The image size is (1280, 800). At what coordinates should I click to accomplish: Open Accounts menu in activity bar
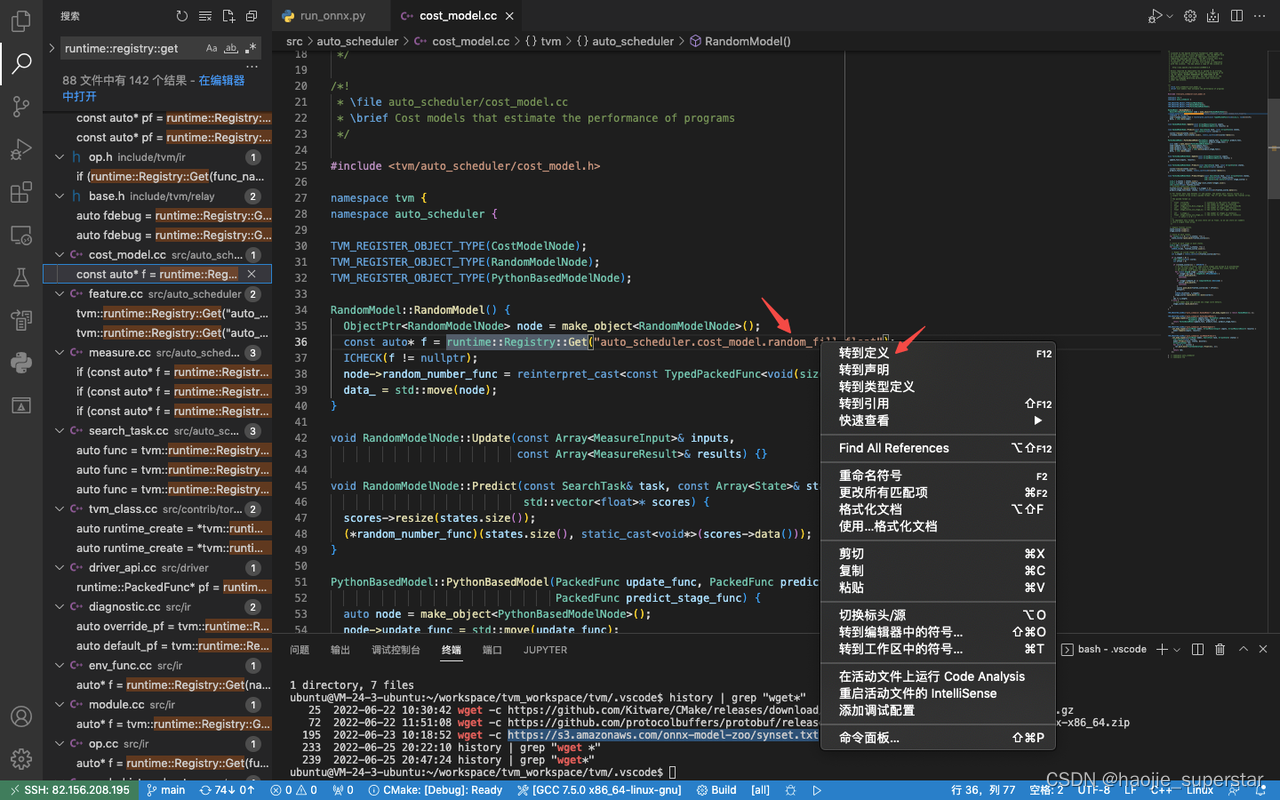(21, 716)
